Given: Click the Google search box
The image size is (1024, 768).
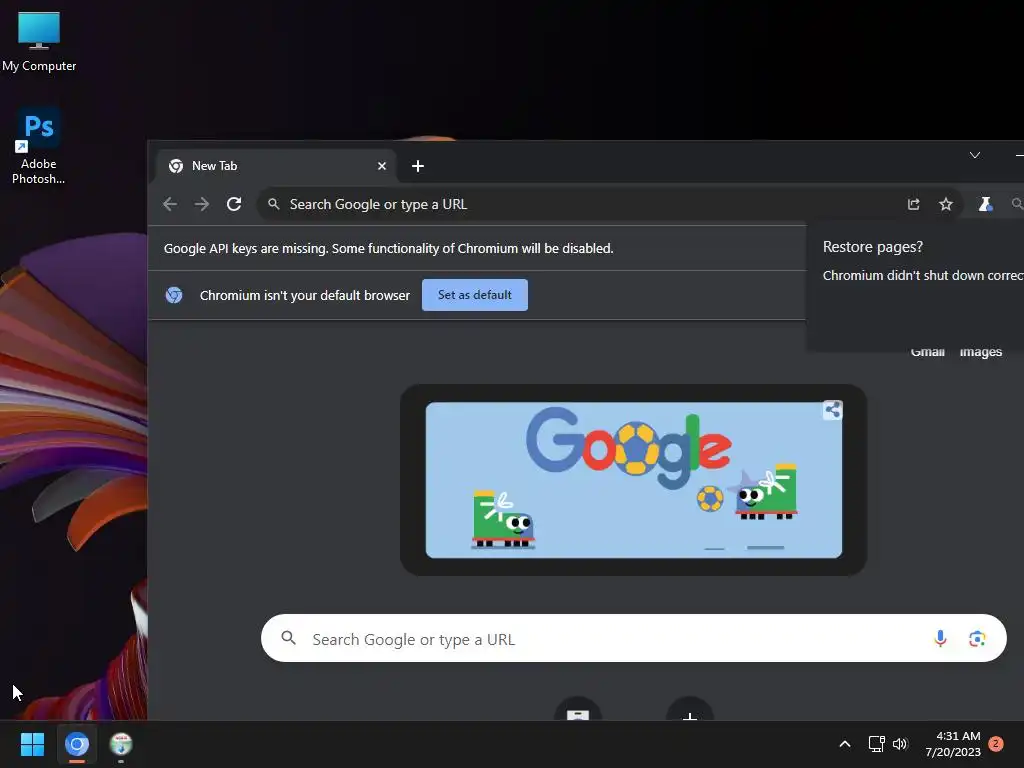Looking at the screenshot, I should click(x=633, y=639).
